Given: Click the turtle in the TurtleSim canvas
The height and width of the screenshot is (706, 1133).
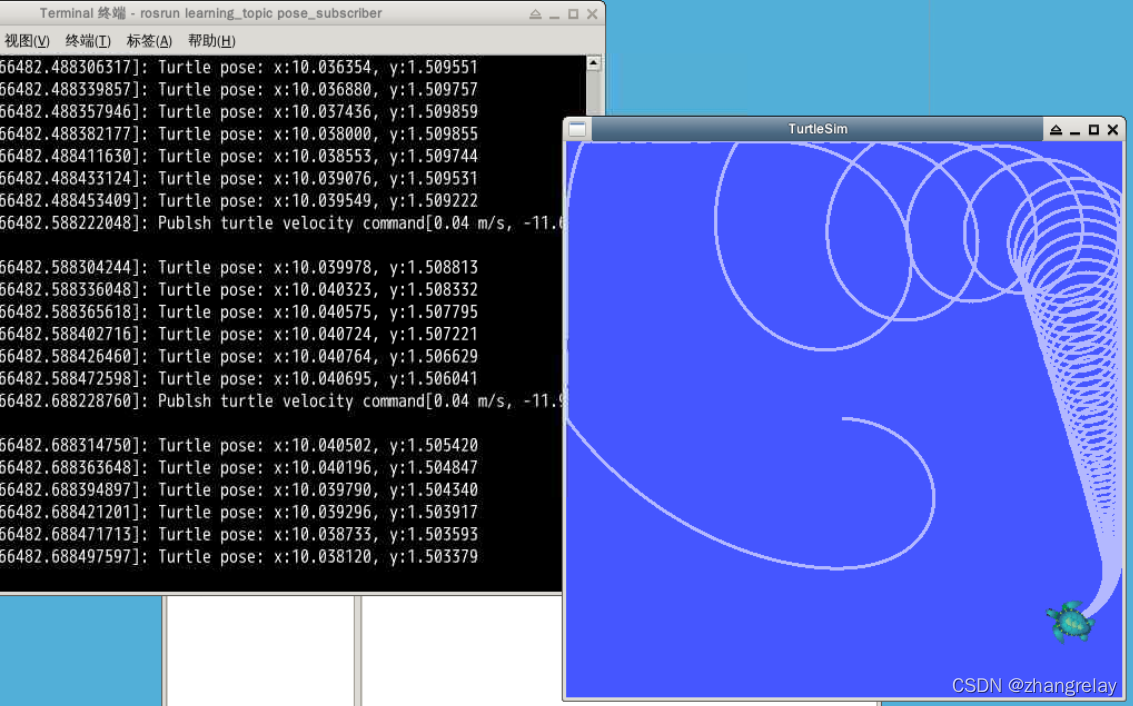Looking at the screenshot, I should (x=1069, y=622).
